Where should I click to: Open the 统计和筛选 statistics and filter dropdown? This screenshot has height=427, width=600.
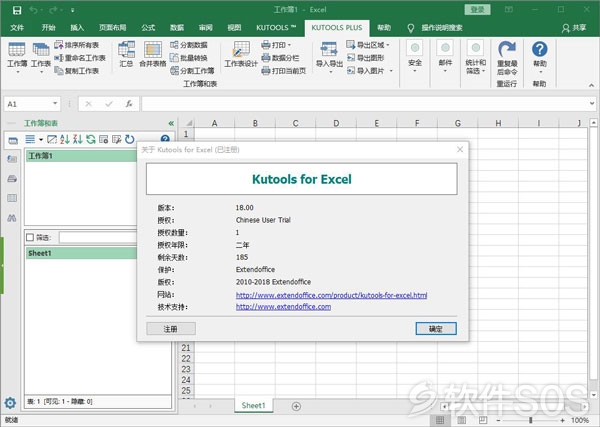coord(476,57)
